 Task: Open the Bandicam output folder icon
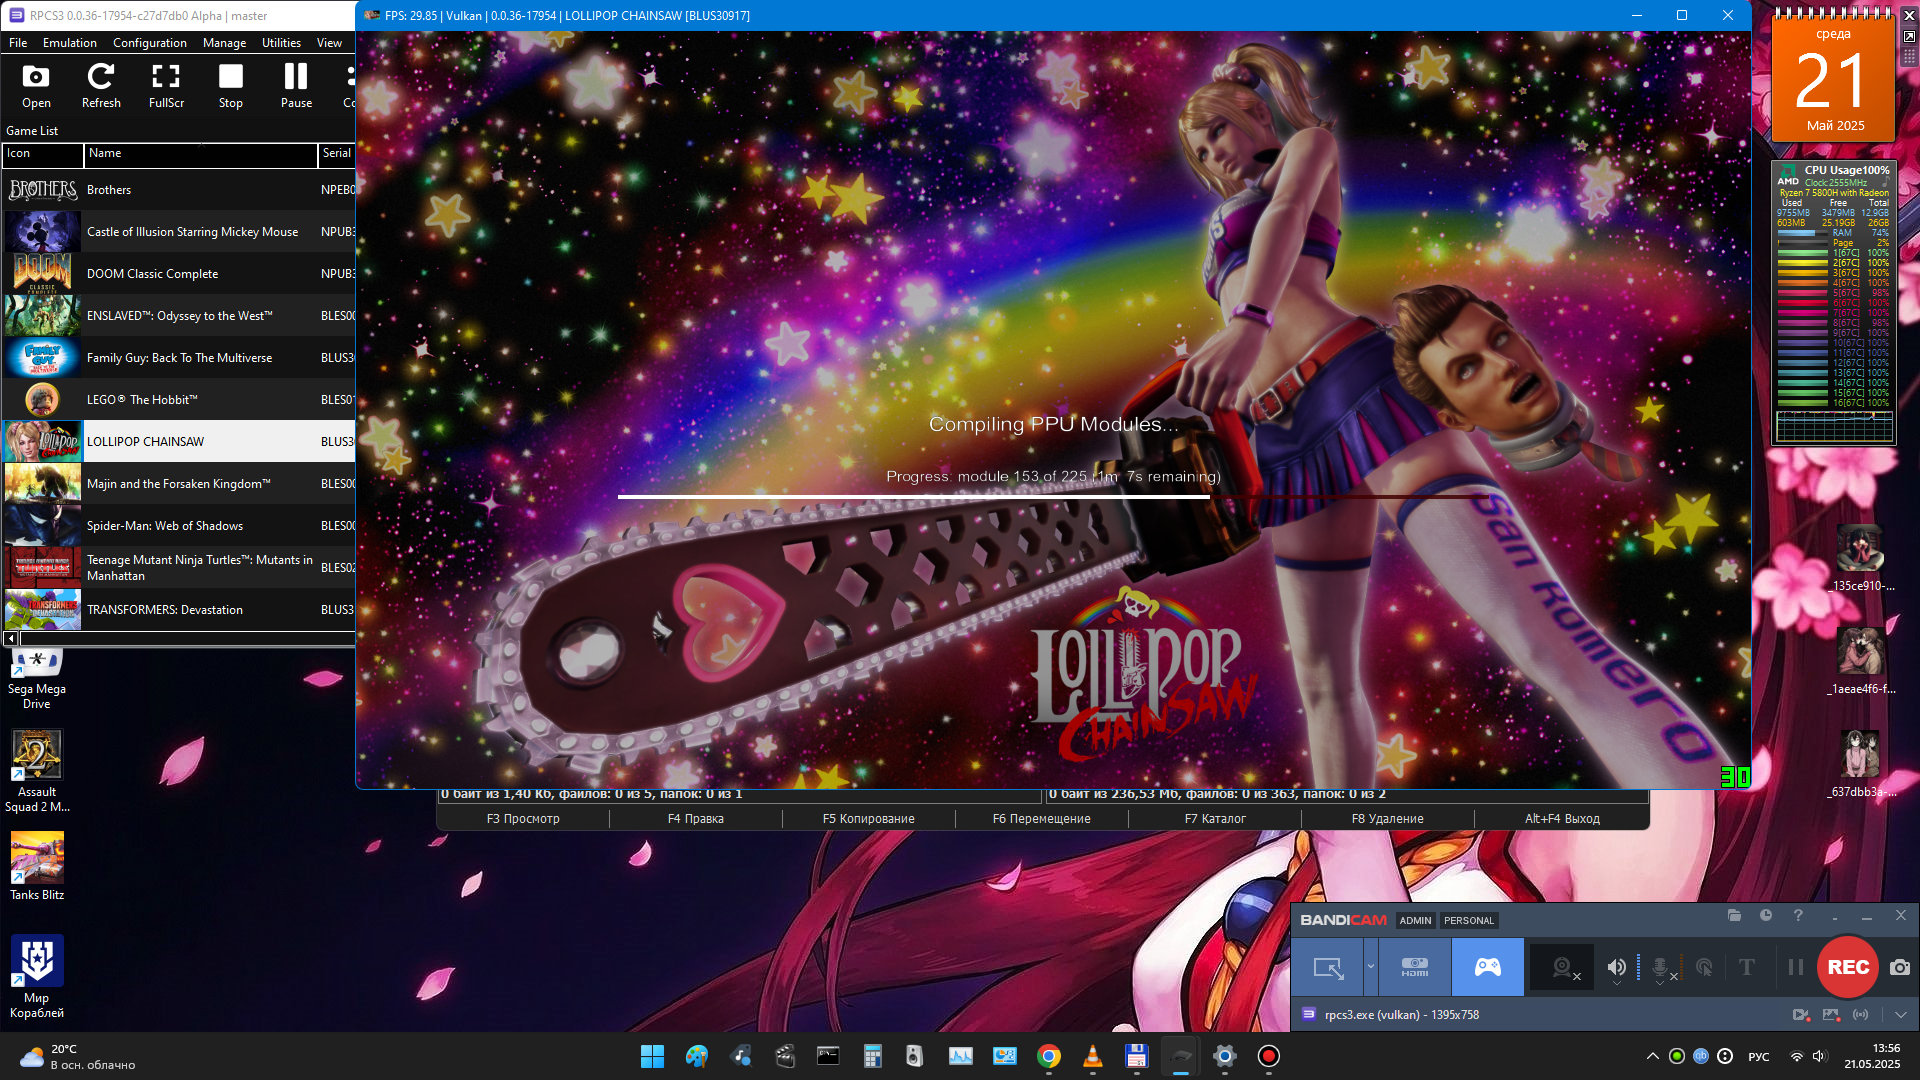(1734, 916)
